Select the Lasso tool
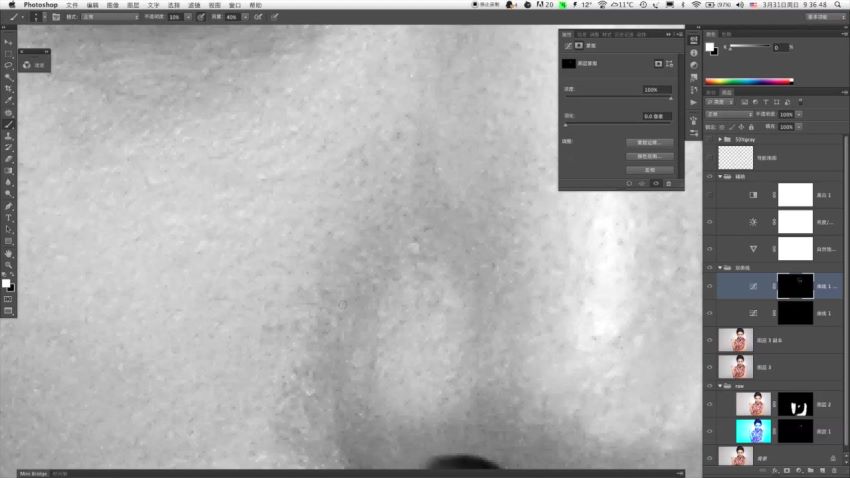This screenshot has height=478, width=850. [x=8, y=65]
